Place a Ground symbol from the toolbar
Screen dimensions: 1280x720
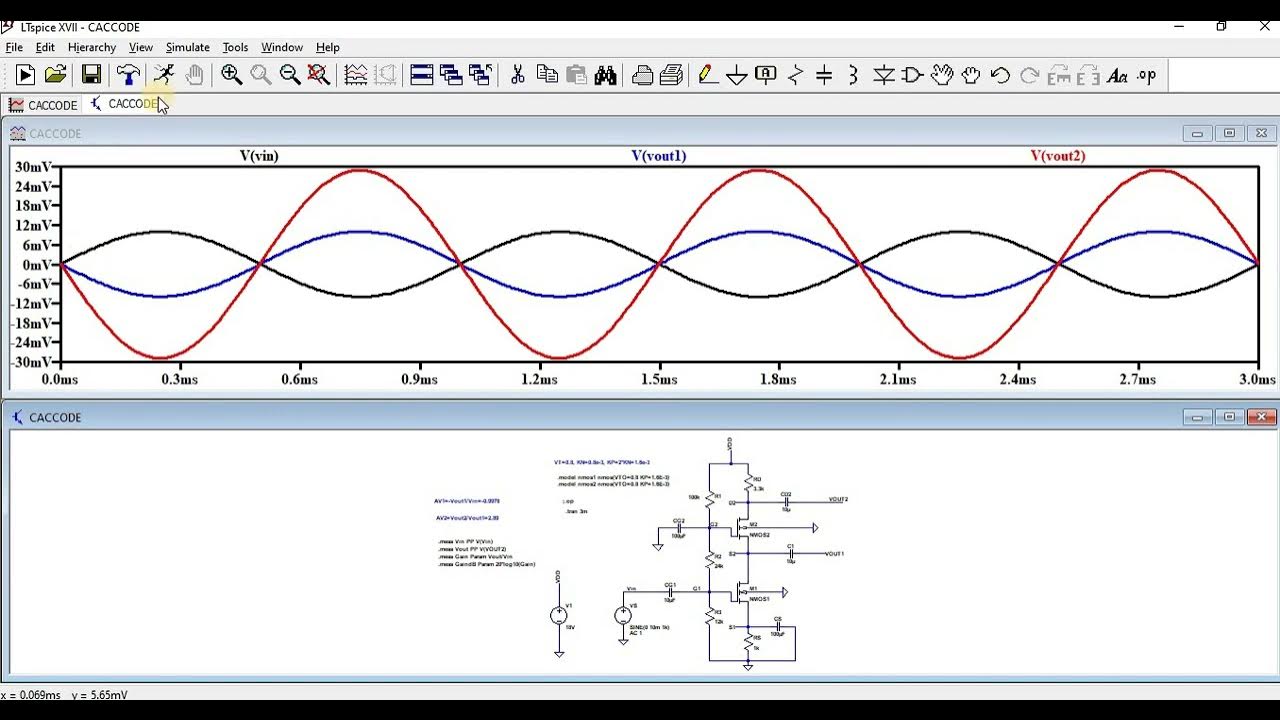pyautogui.click(x=737, y=75)
